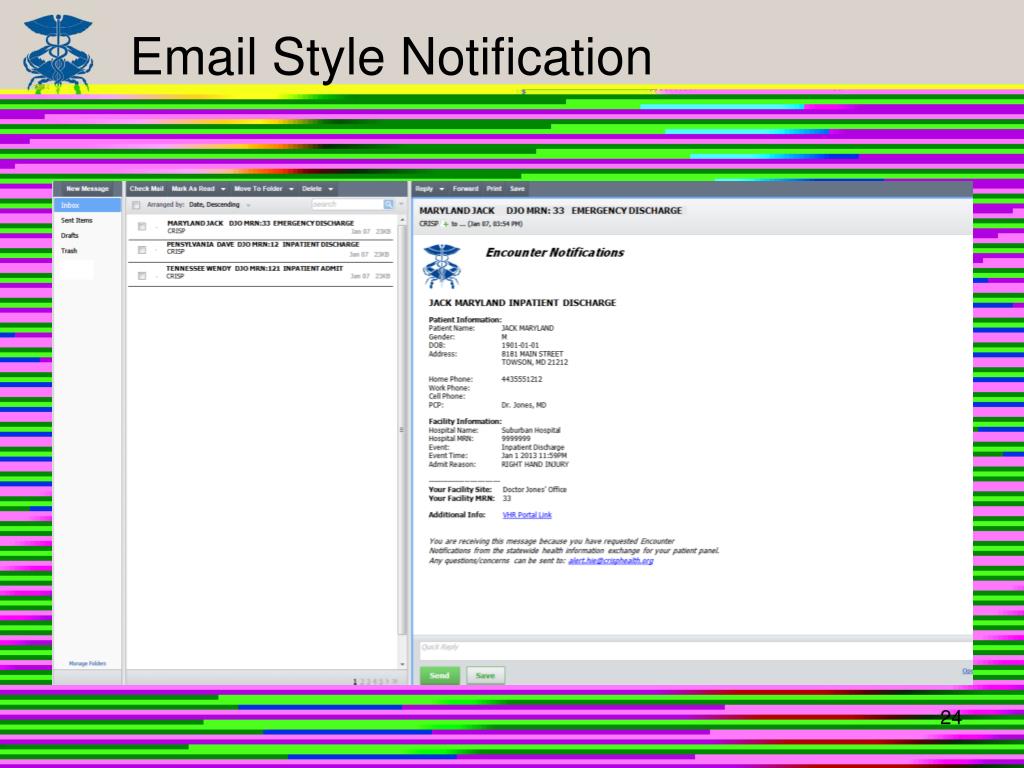
Task: Click the Encounter Notifications heading
Action: (x=554, y=253)
